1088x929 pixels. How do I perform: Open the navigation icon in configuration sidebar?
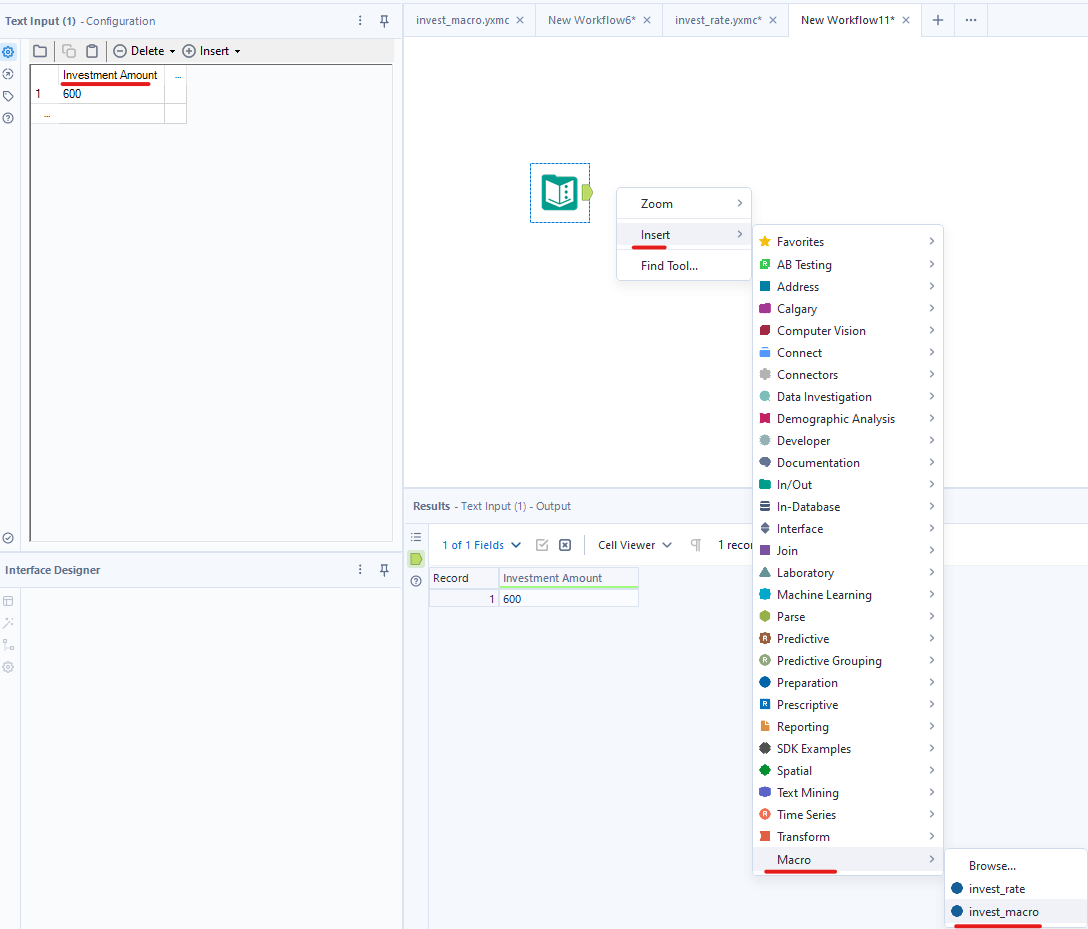pyautogui.click(x=8, y=74)
